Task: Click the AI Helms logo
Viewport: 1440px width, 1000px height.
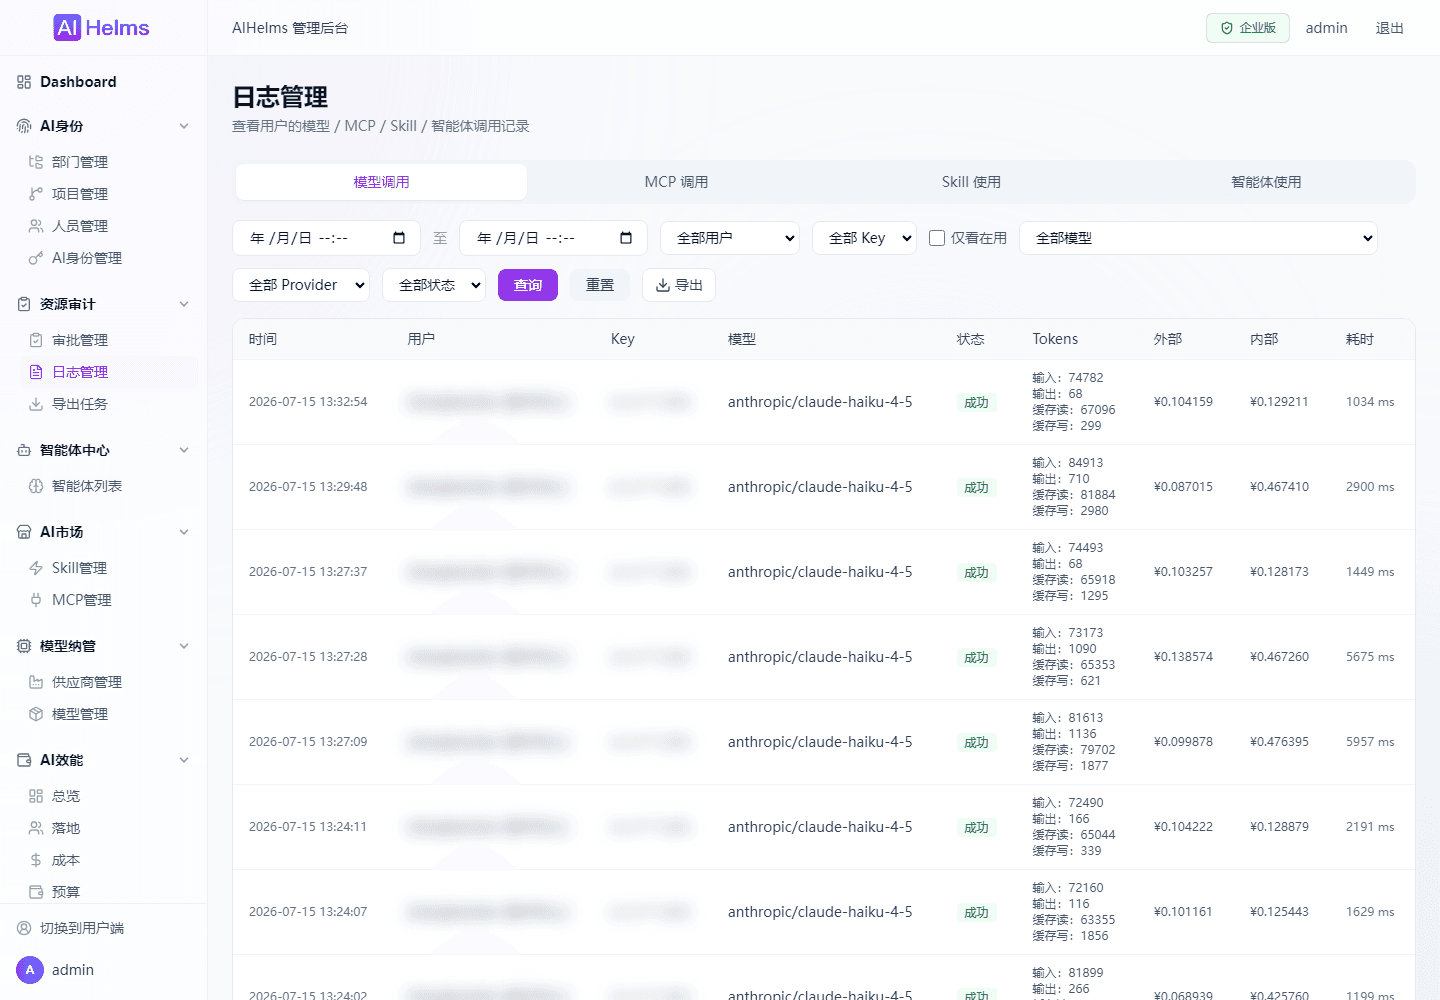Action: (x=101, y=27)
